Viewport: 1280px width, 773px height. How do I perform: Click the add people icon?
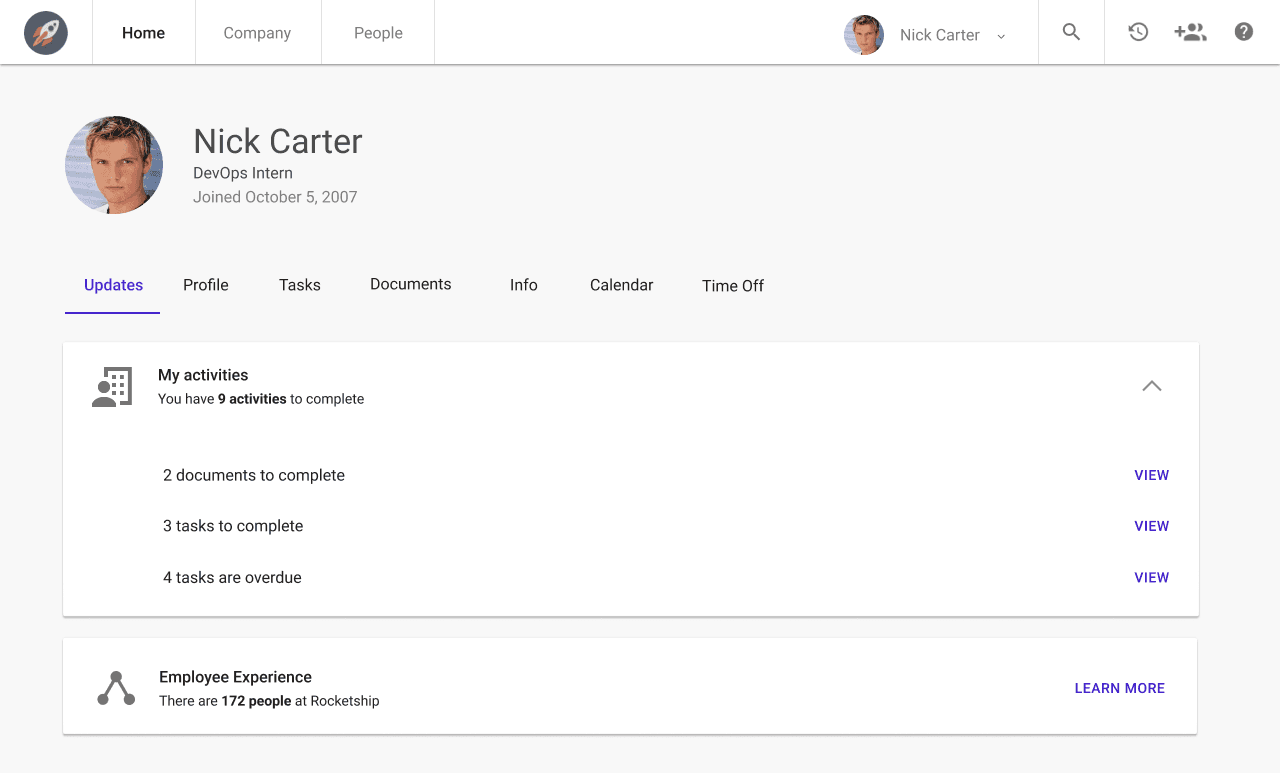1190,32
